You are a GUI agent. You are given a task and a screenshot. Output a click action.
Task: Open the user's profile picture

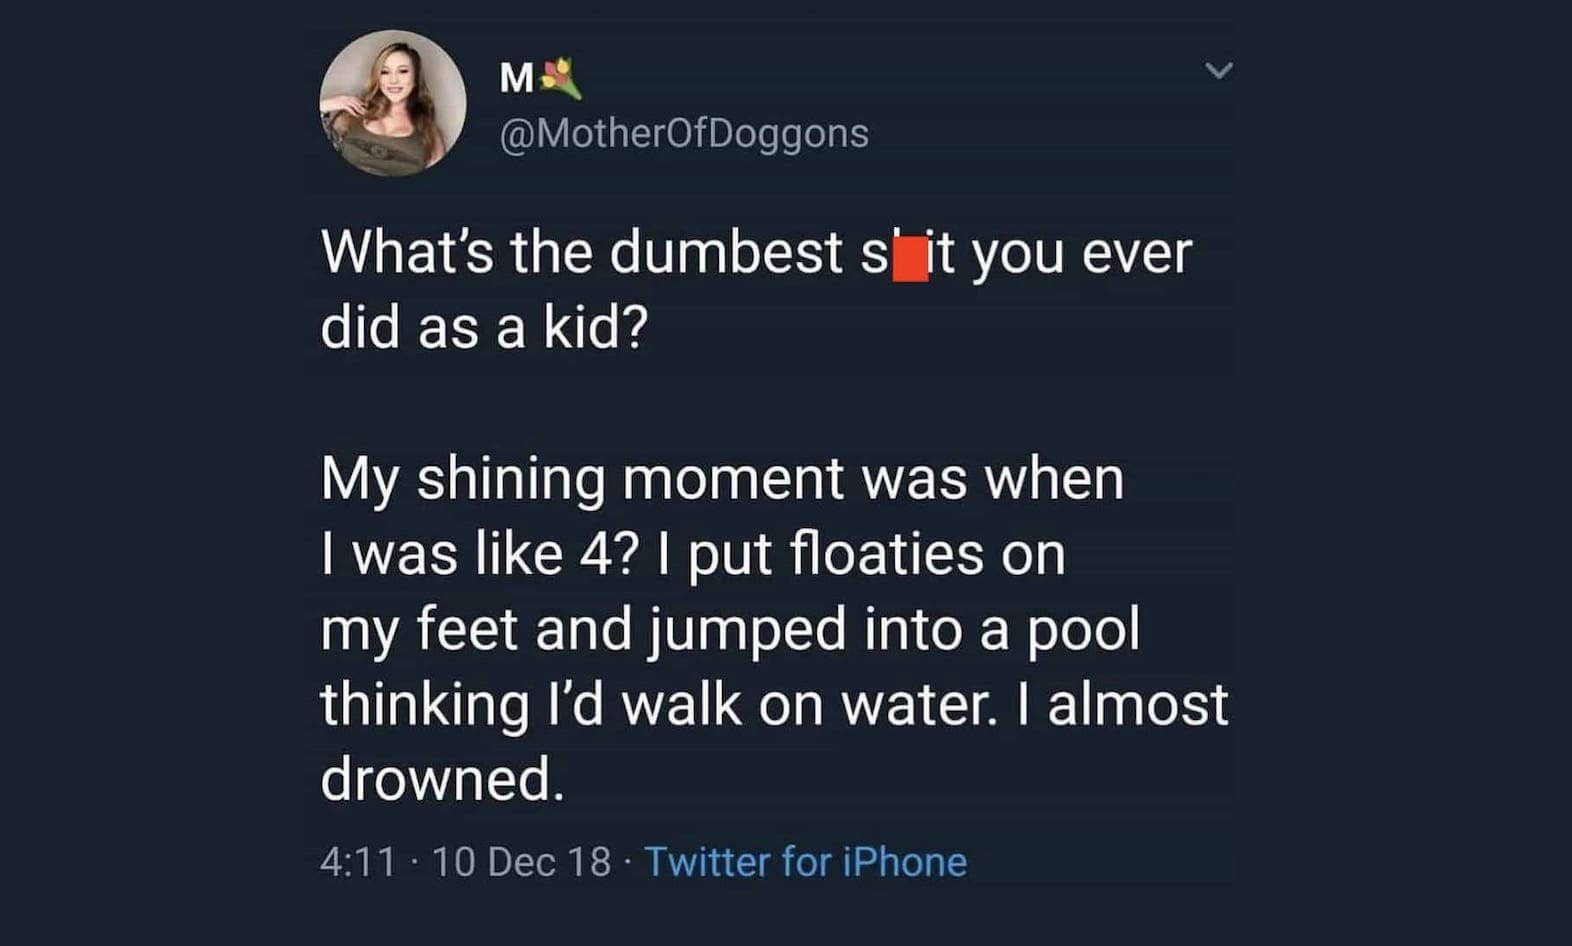[392, 104]
